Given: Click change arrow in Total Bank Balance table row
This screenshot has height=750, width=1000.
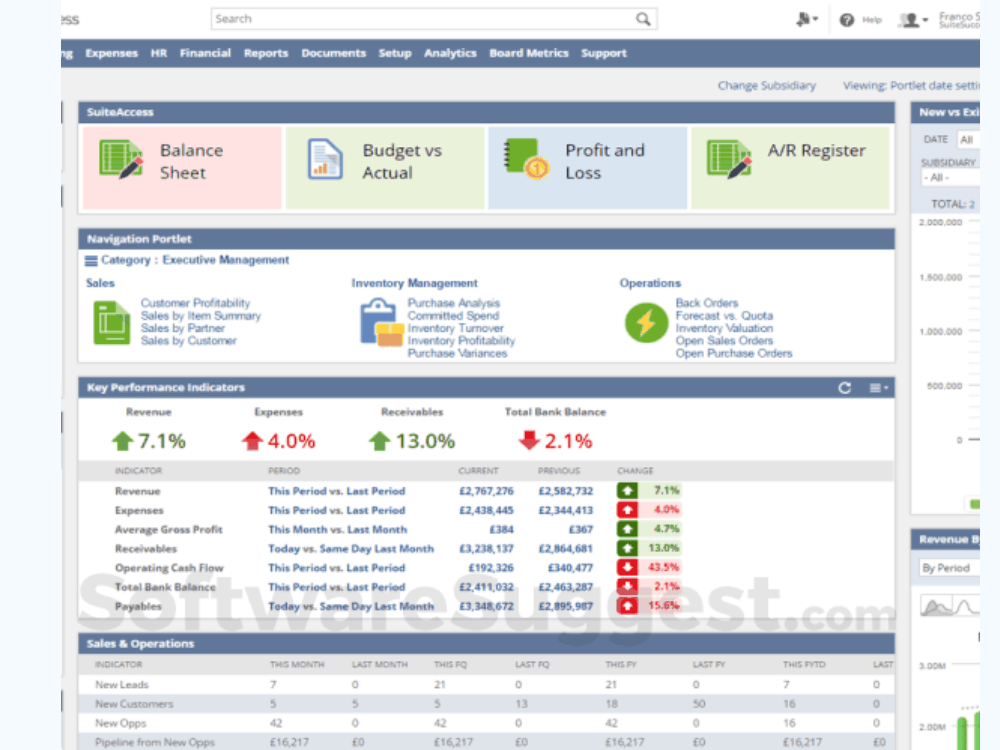Looking at the screenshot, I should tap(627, 586).
